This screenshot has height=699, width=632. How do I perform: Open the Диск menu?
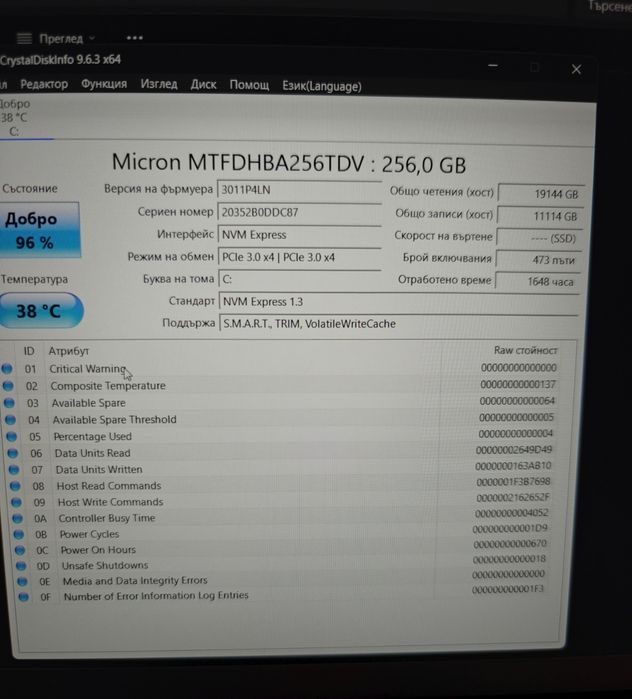tap(203, 84)
